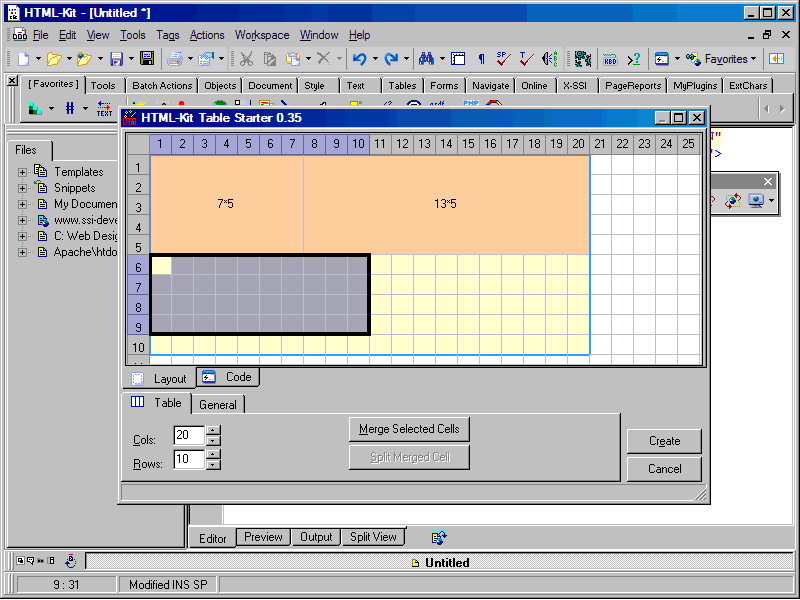Expand the Snippets tree node
Screen dimensions: 800x600
(x=22, y=188)
